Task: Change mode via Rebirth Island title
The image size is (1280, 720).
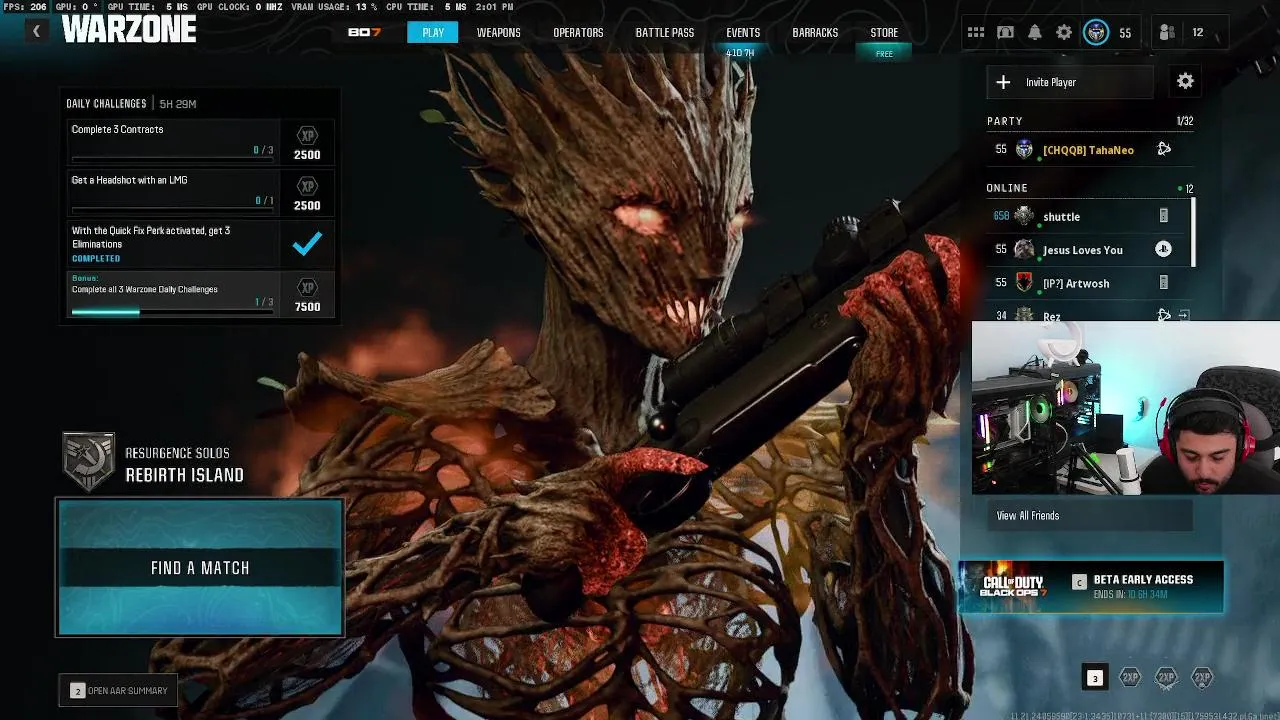Action: pos(184,475)
